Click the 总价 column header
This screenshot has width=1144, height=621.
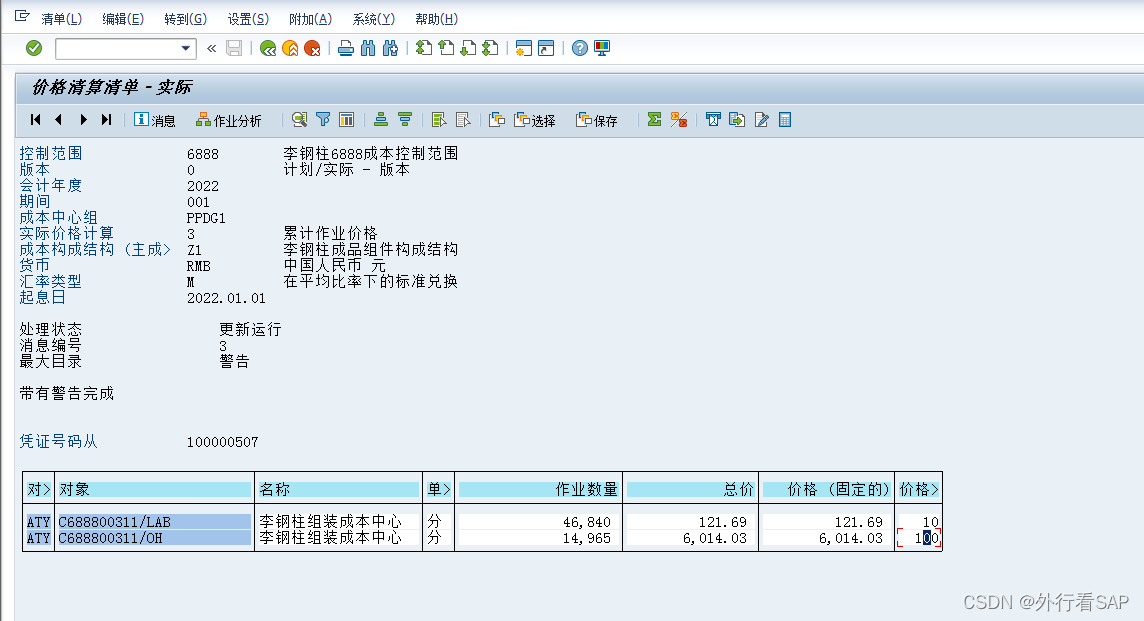point(690,489)
